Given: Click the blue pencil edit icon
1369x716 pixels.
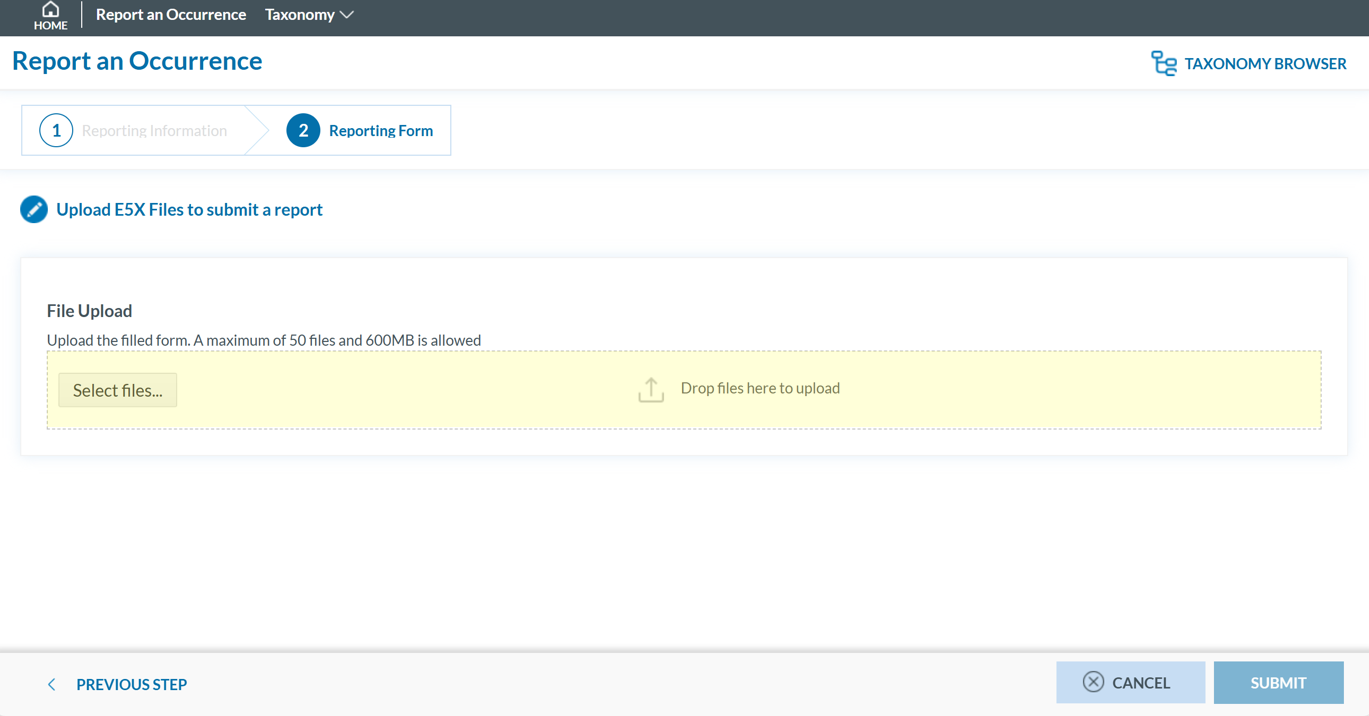Looking at the screenshot, I should (34, 210).
